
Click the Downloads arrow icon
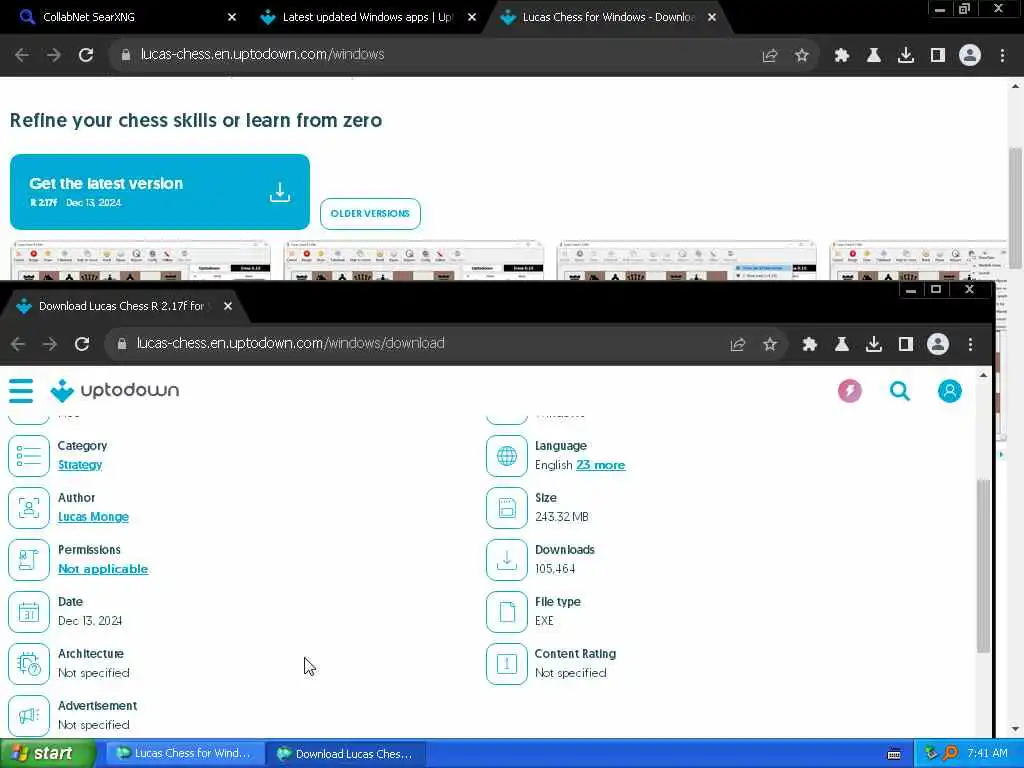tap(507, 560)
